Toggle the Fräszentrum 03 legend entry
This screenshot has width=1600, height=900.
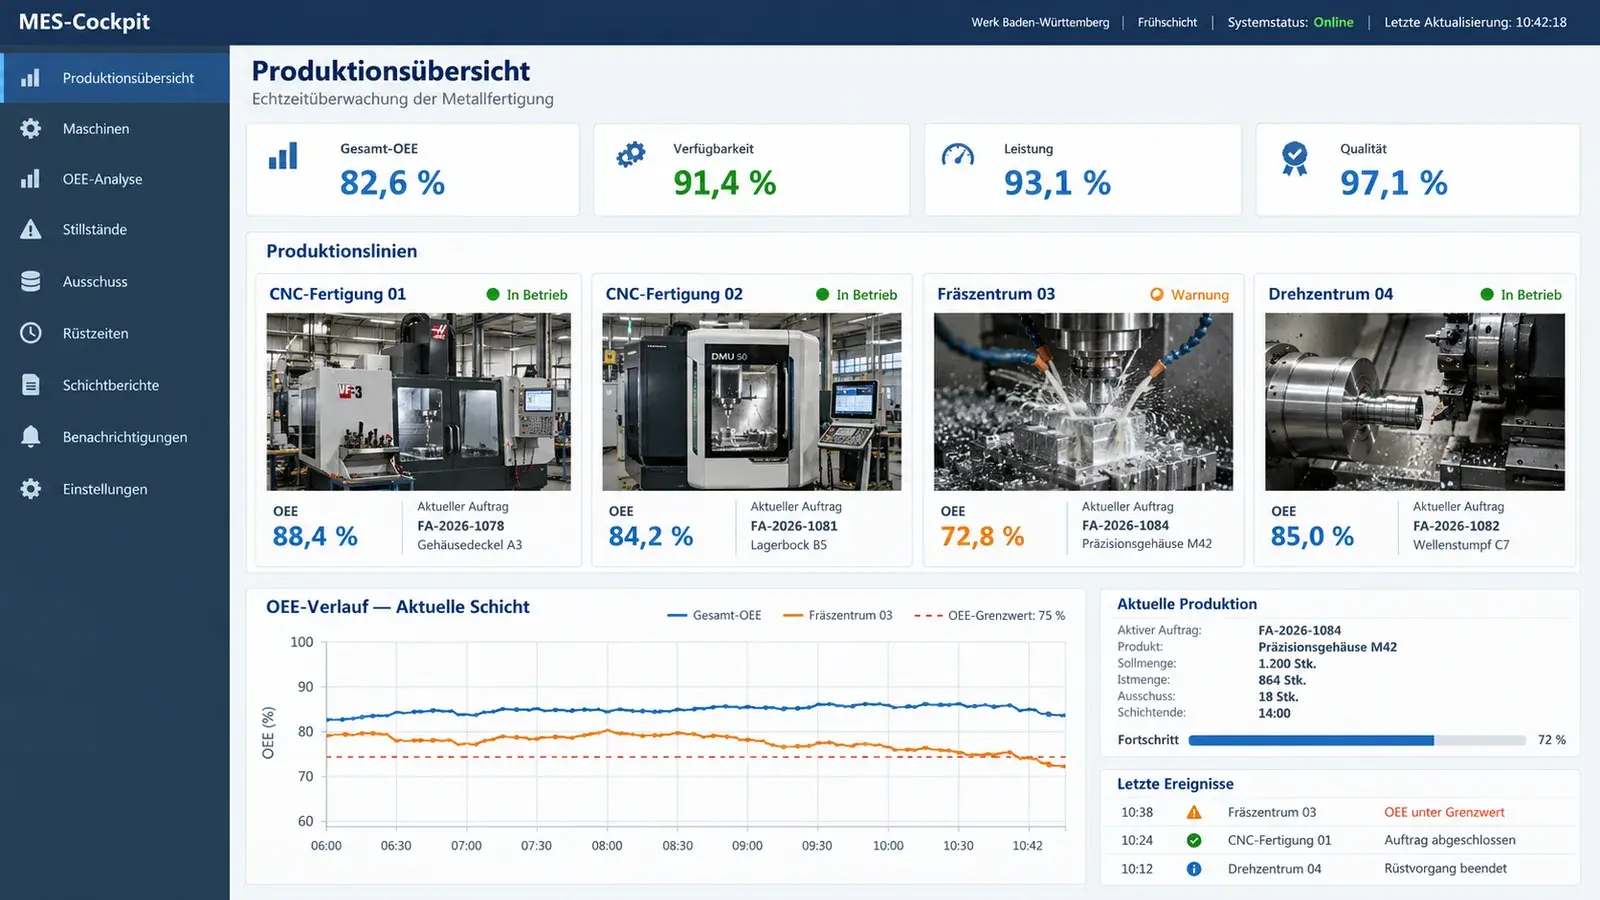click(x=838, y=615)
